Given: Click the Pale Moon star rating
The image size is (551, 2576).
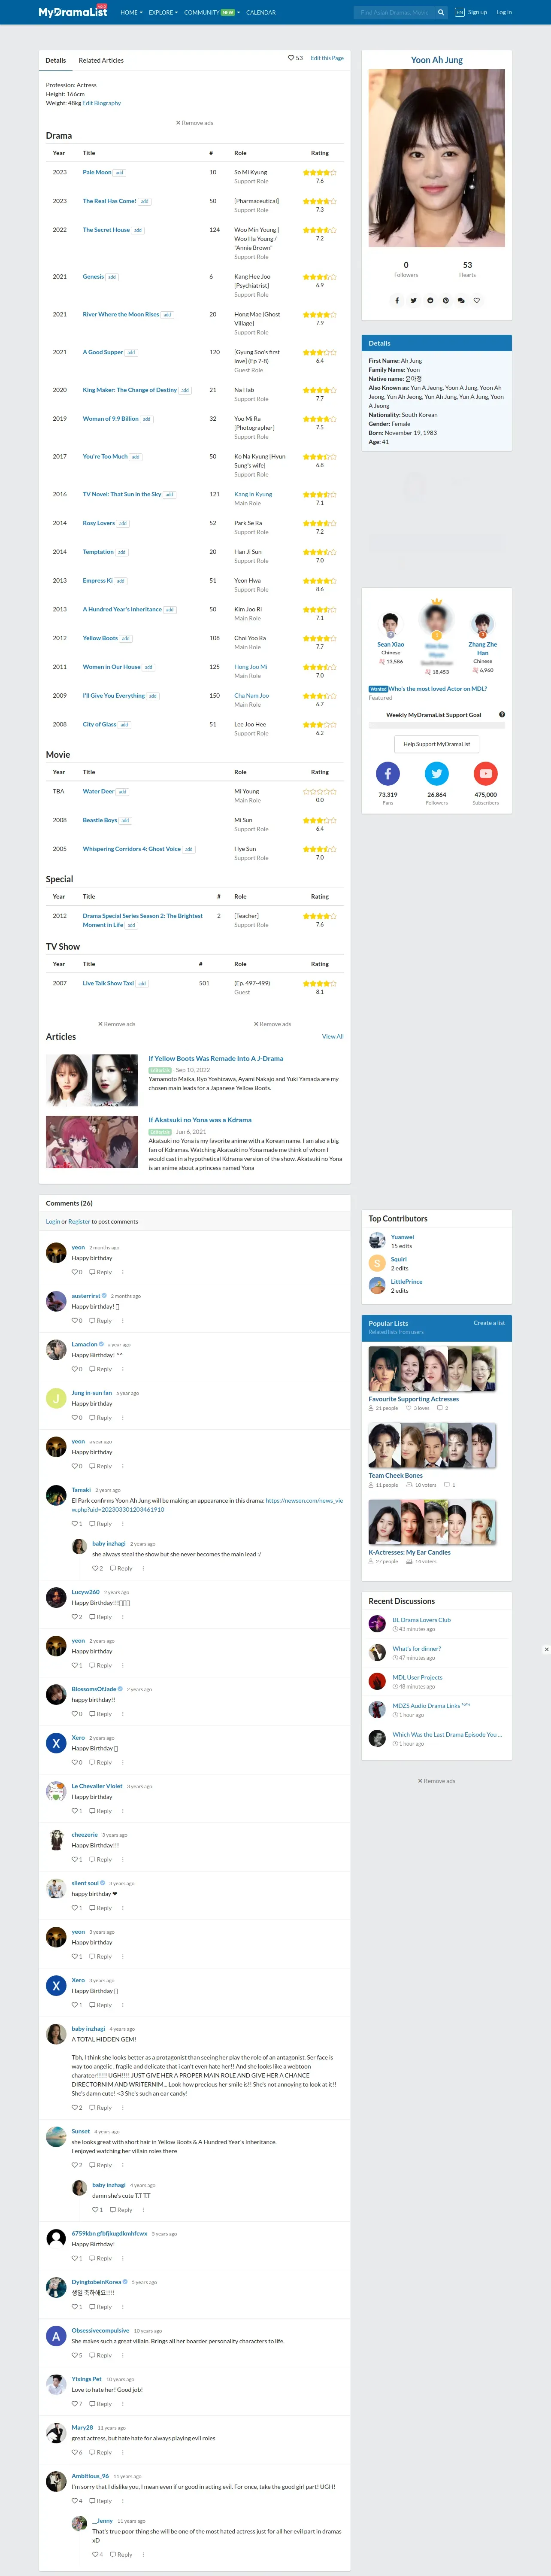Looking at the screenshot, I should point(320,172).
